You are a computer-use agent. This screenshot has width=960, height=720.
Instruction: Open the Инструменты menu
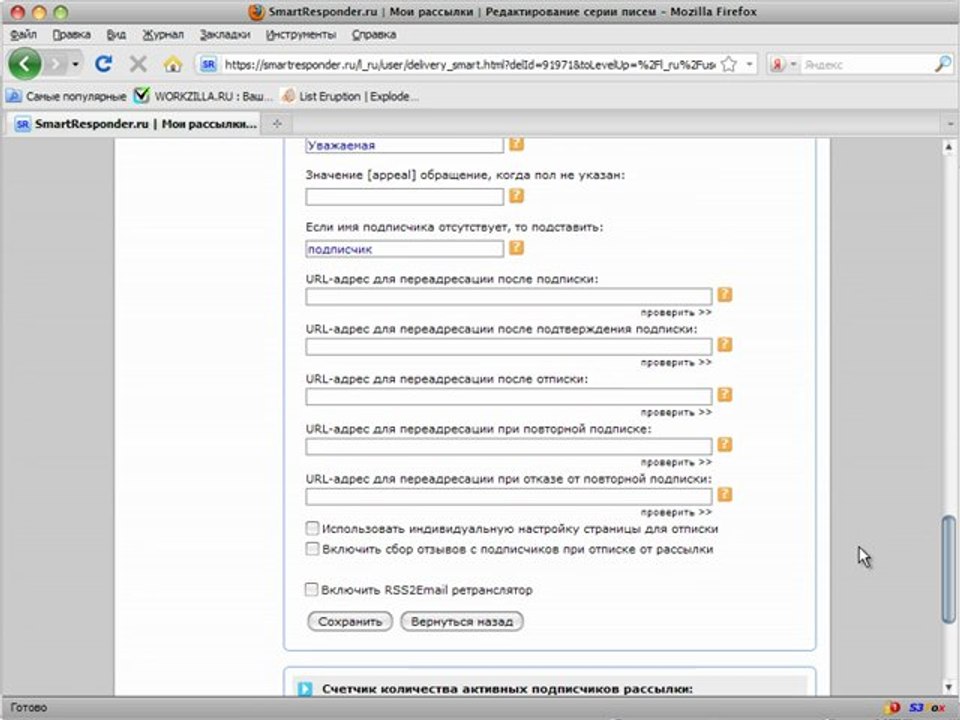click(x=301, y=34)
